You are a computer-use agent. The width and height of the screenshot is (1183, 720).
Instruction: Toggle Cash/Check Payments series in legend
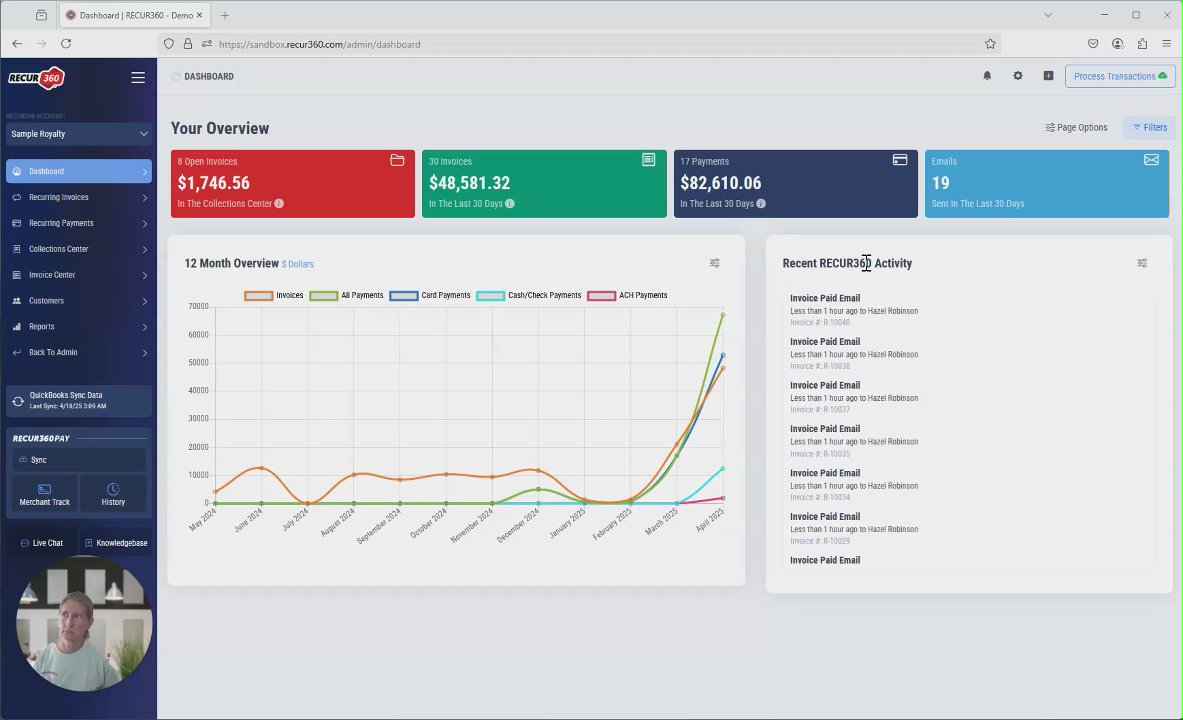(x=529, y=296)
